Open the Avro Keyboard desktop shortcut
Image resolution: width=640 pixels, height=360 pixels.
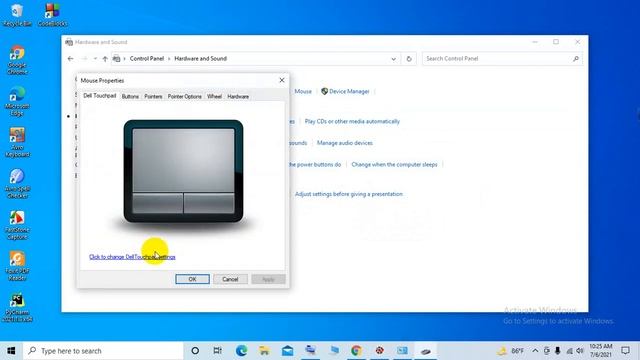[17, 142]
